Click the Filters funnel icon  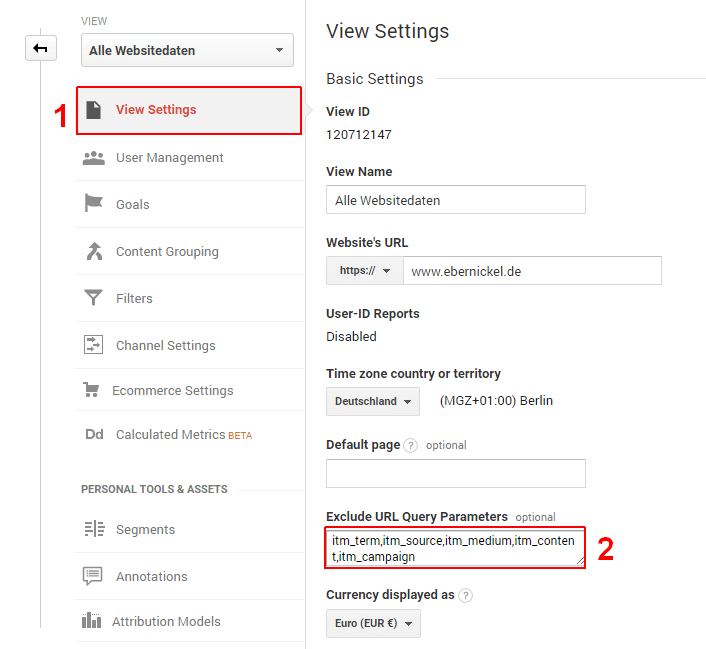tap(93, 298)
